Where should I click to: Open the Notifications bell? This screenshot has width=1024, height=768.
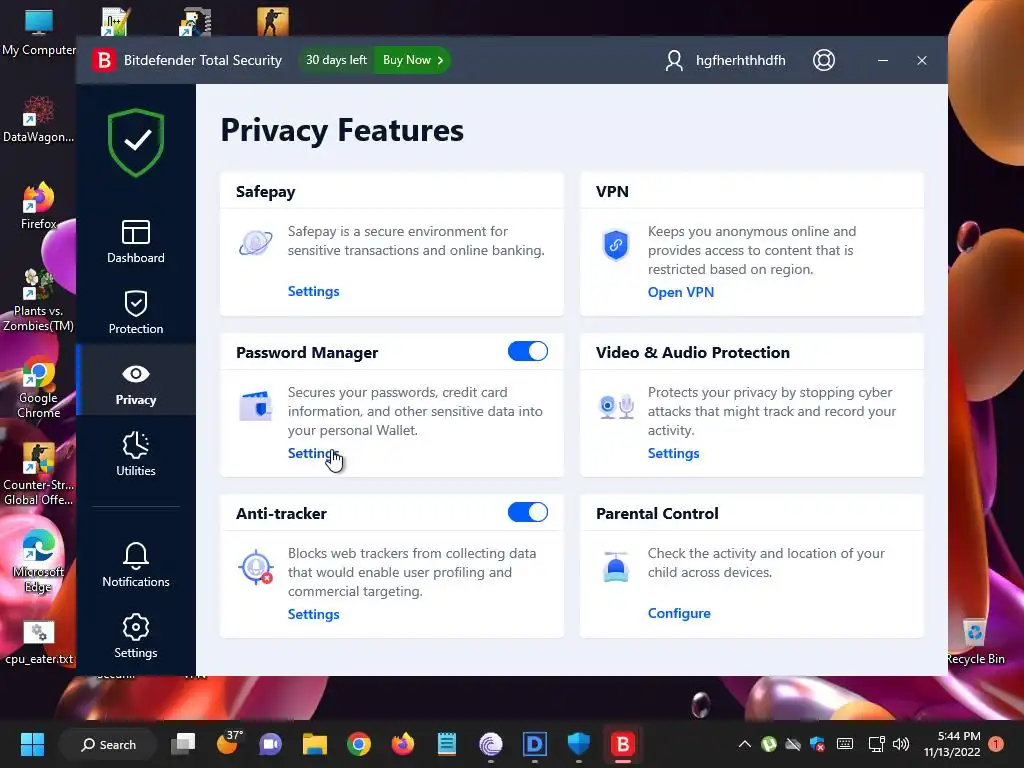(136, 565)
